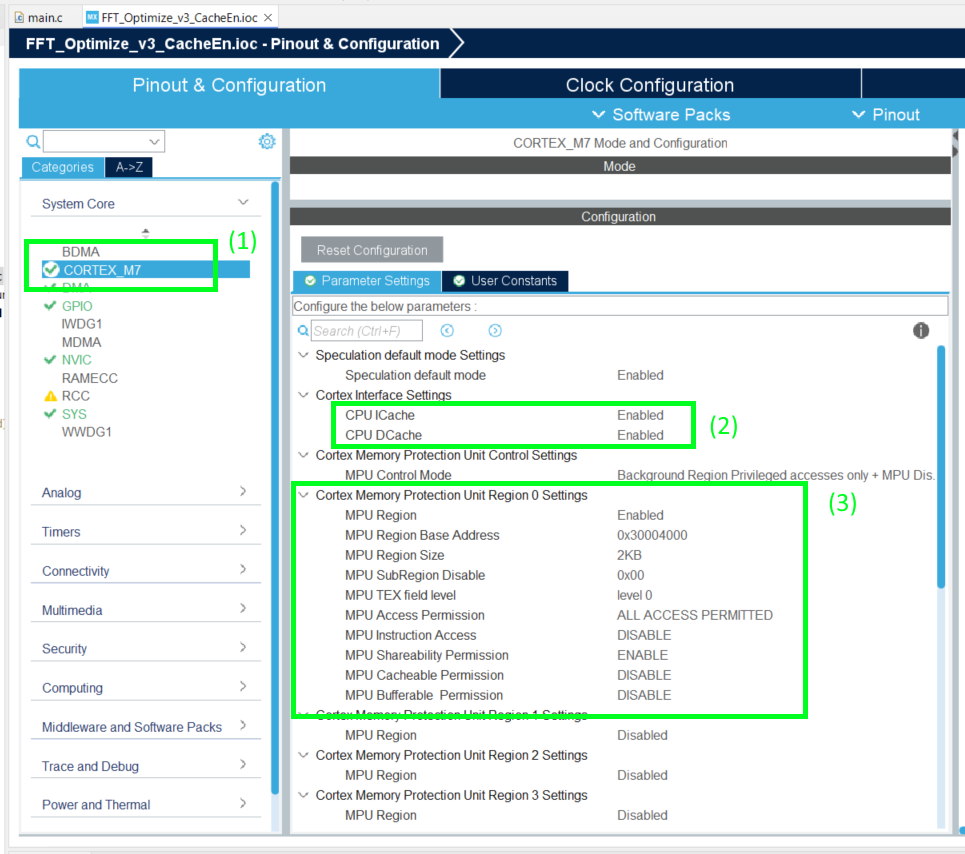Click the peripheral search magnifier icon
Screen dimensions: 965x854
point(33,142)
